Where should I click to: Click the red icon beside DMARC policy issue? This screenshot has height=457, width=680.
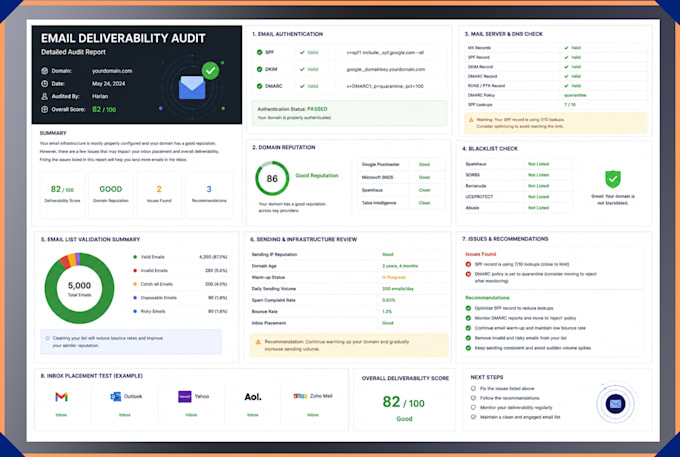[468, 274]
